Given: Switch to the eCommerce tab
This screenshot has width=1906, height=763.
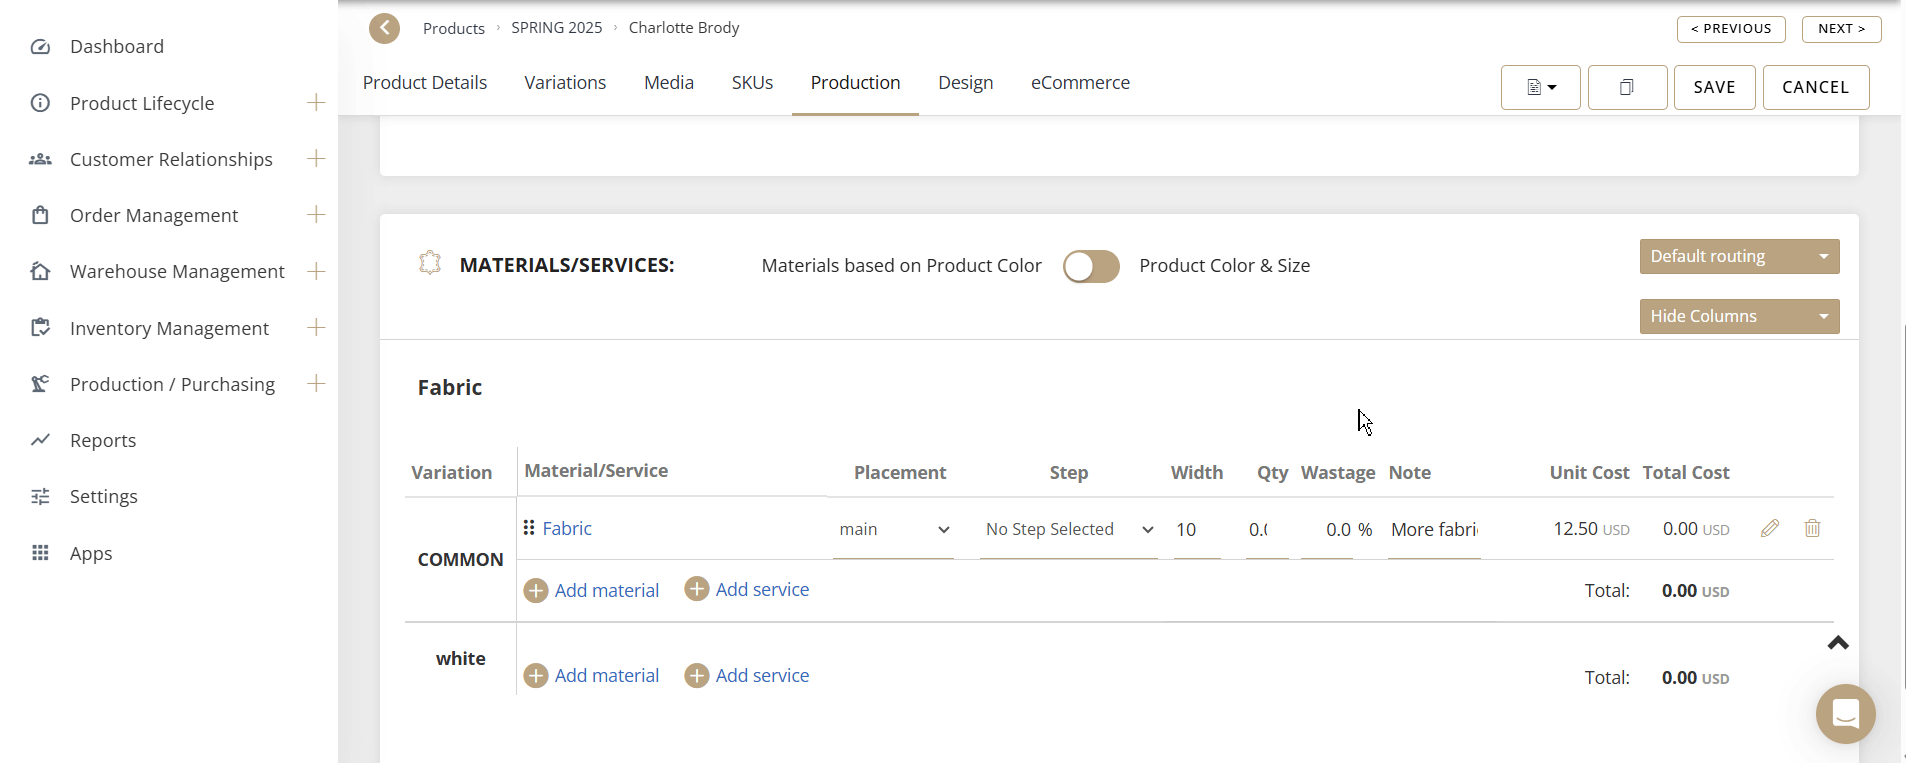Looking at the screenshot, I should 1080,83.
